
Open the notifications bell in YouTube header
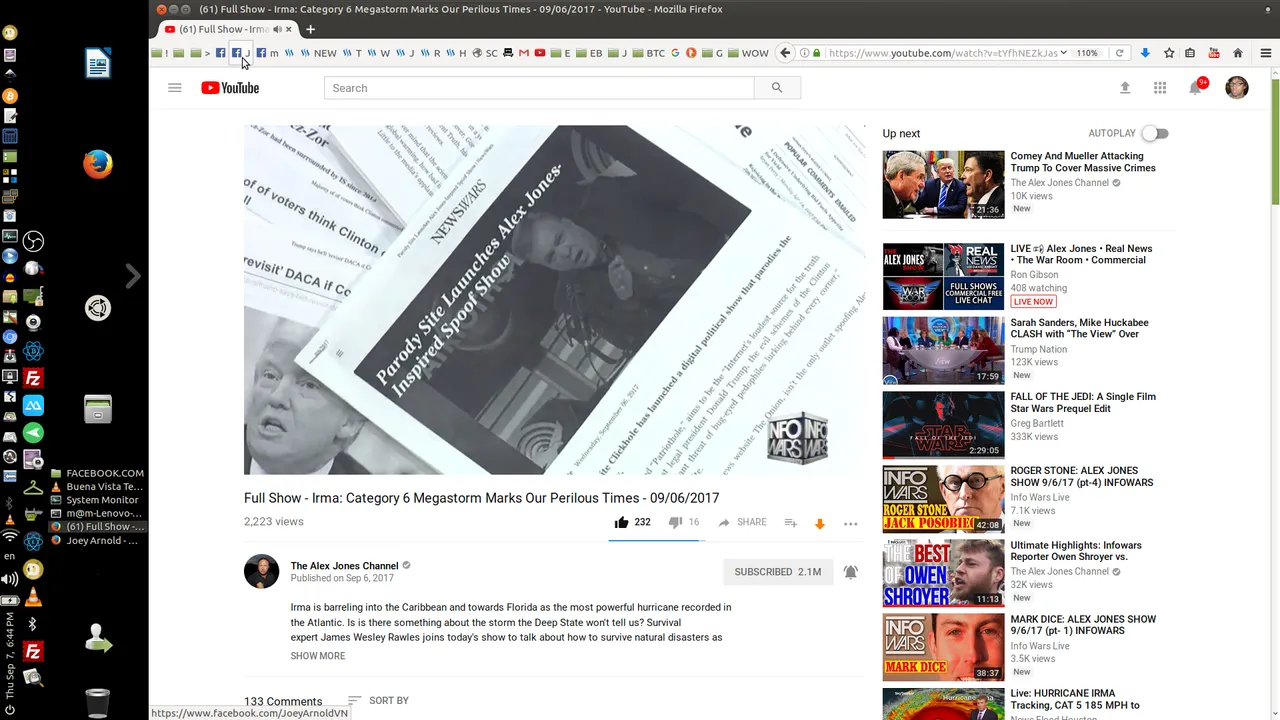click(1195, 88)
